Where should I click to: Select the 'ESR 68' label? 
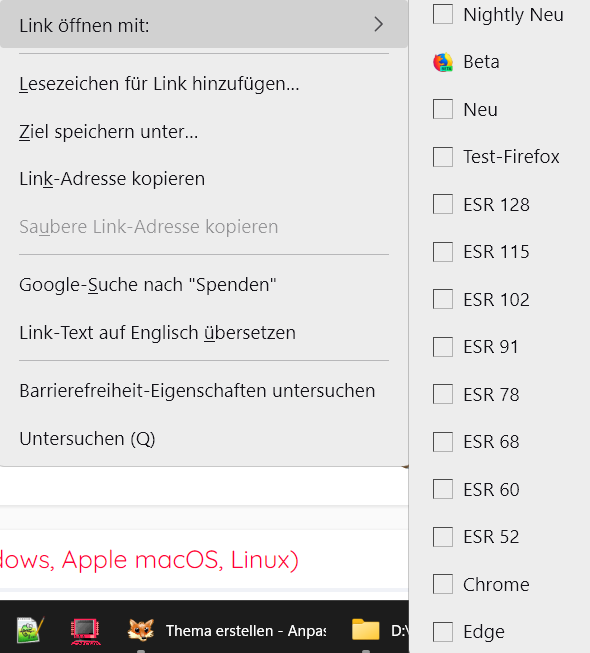(491, 442)
